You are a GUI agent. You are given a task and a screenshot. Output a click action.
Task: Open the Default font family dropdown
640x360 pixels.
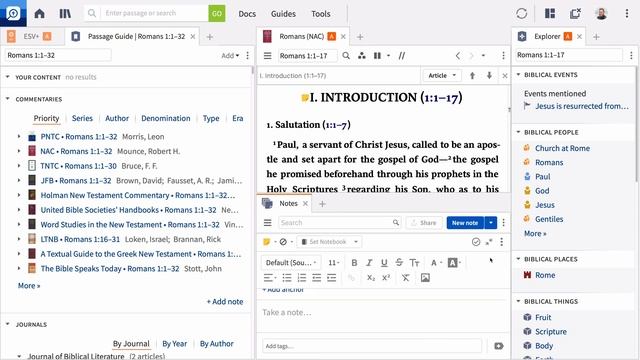[x=291, y=262]
